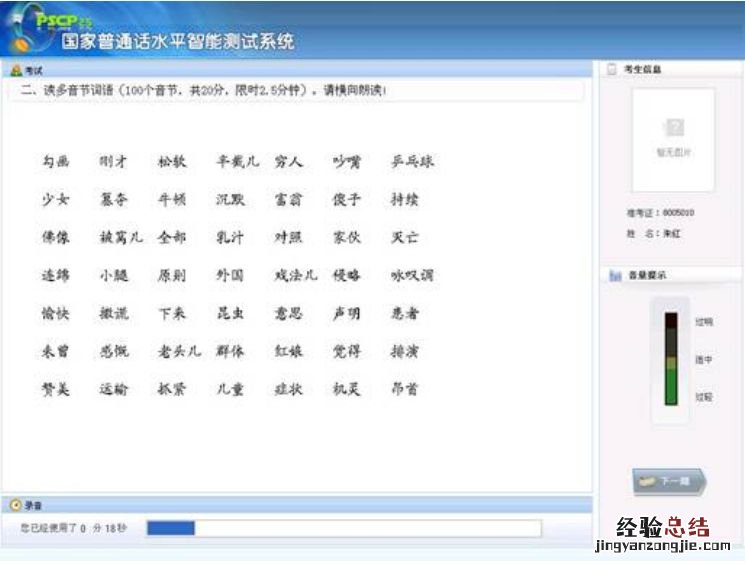Viewport: 745px width, 564px height.
Task: Click the 过响 volume label
Action: tap(704, 322)
